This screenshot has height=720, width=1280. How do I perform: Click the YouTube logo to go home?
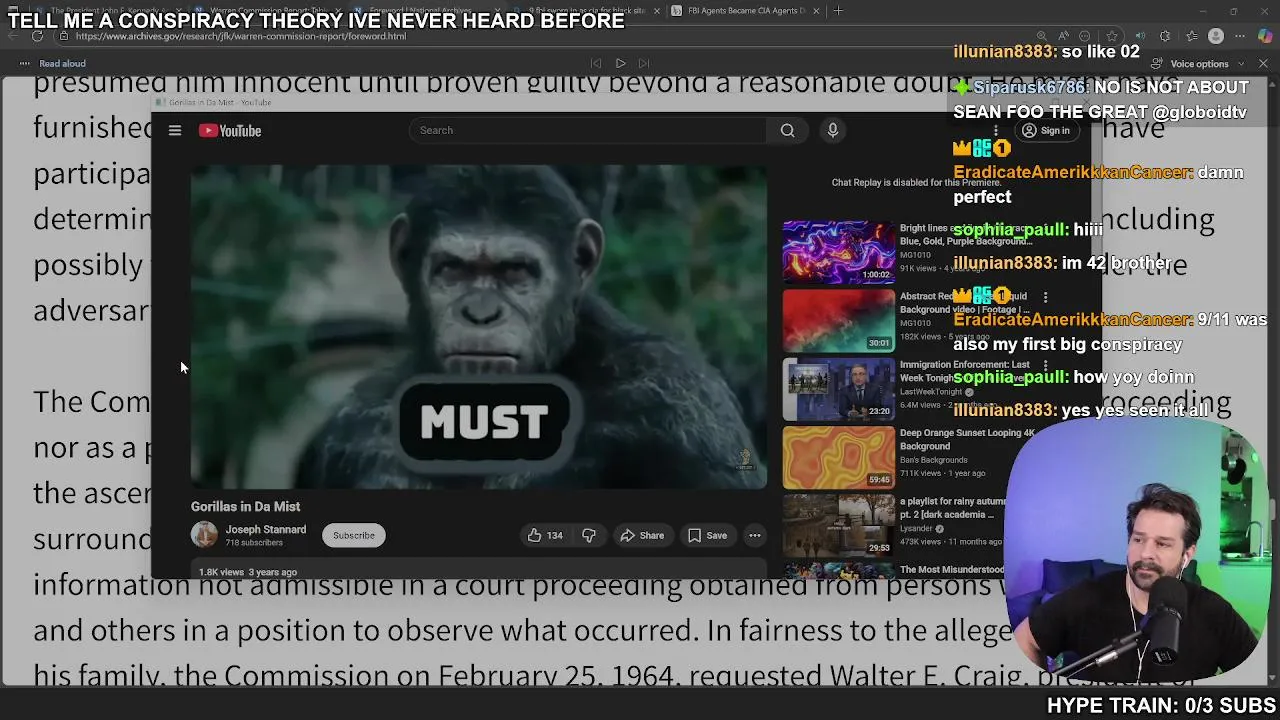(230, 130)
